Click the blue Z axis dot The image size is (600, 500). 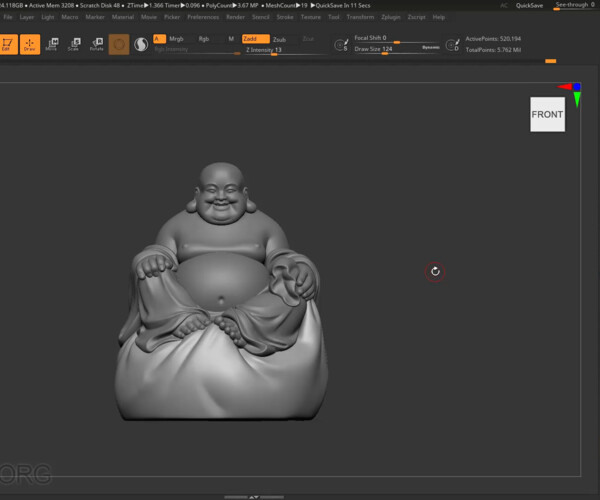[577, 87]
